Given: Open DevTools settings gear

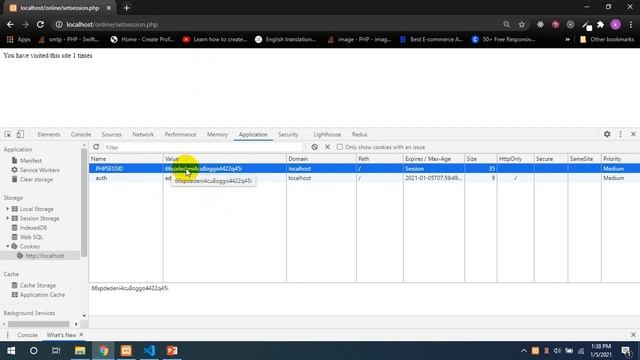Looking at the screenshot, I should (x=607, y=134).
